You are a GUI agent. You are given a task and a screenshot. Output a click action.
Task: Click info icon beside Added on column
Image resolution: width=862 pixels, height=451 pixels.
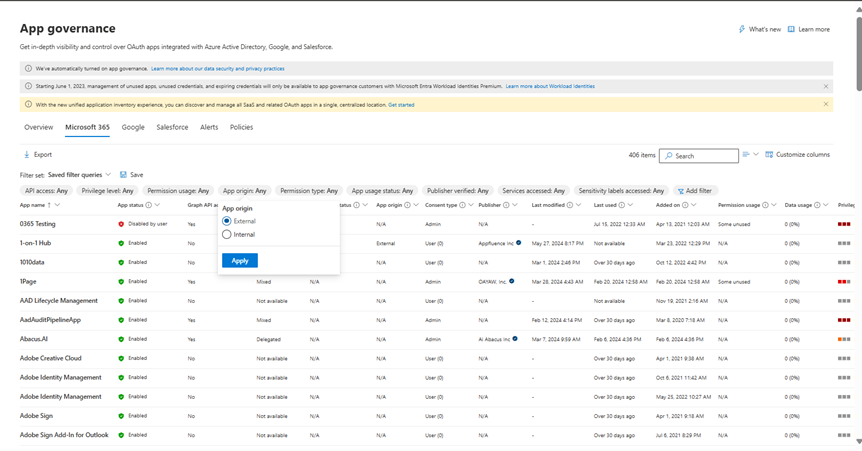[685, 205]
